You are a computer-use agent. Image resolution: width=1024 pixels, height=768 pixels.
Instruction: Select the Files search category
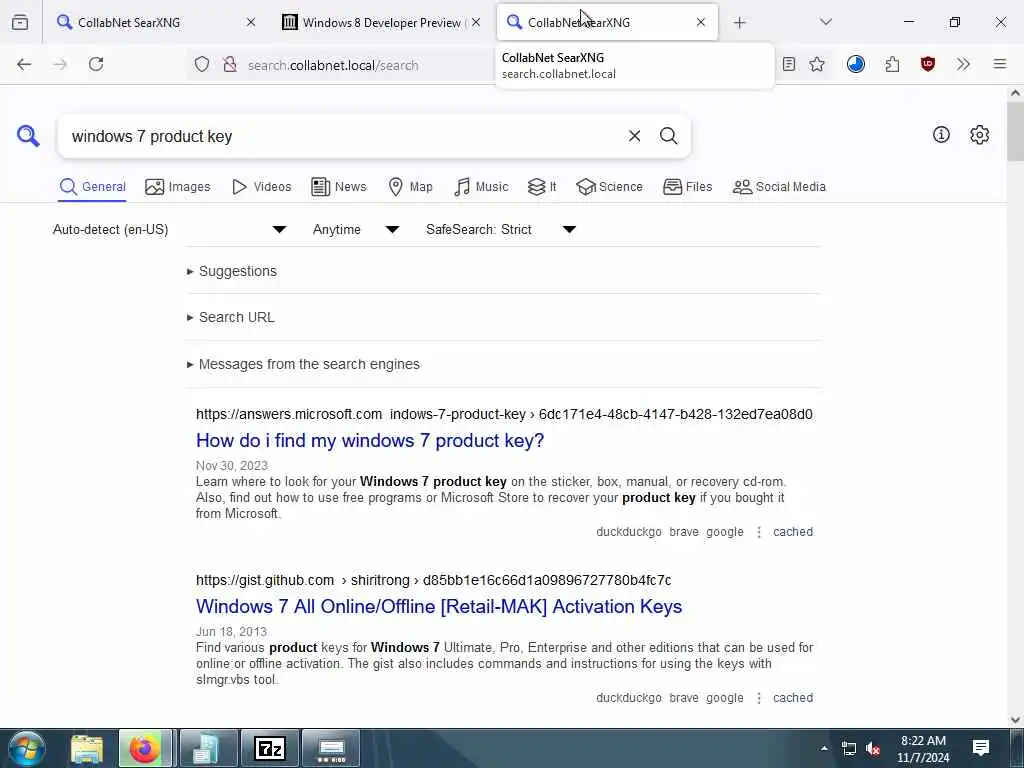[x=687, y=187]
